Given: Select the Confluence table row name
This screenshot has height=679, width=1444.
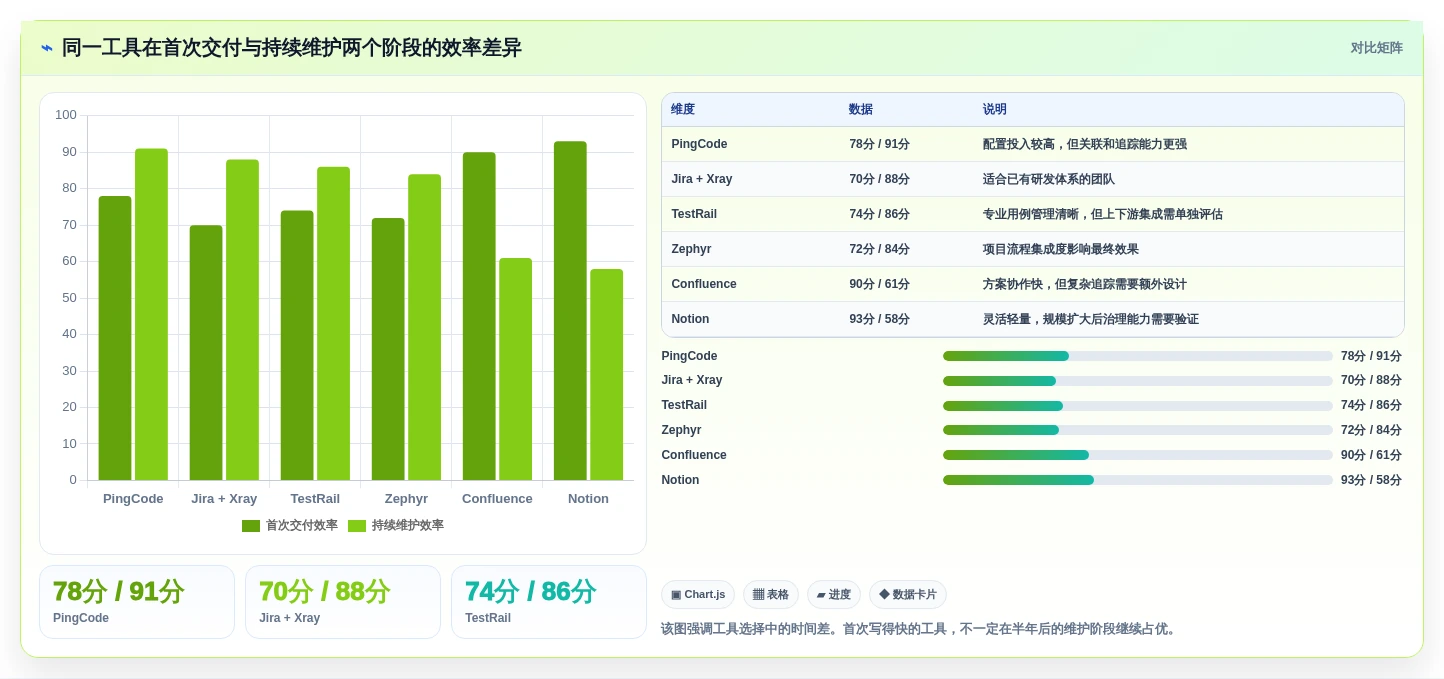Looking at the screenshot, I should pos(704,284).
